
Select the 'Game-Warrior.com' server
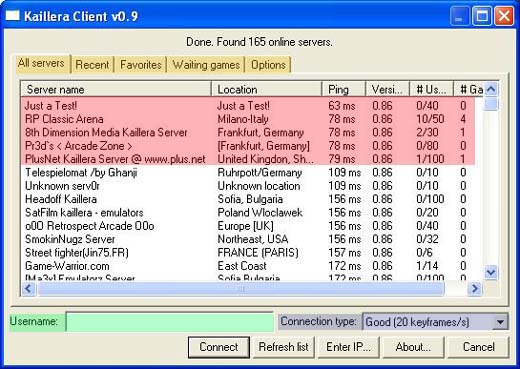point(248,266)
